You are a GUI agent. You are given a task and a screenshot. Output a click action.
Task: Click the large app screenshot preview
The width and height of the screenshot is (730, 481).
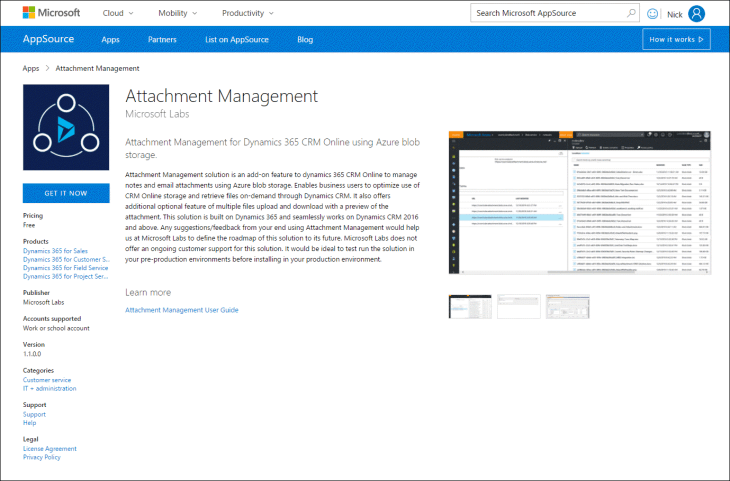click(x=580, y=203)
